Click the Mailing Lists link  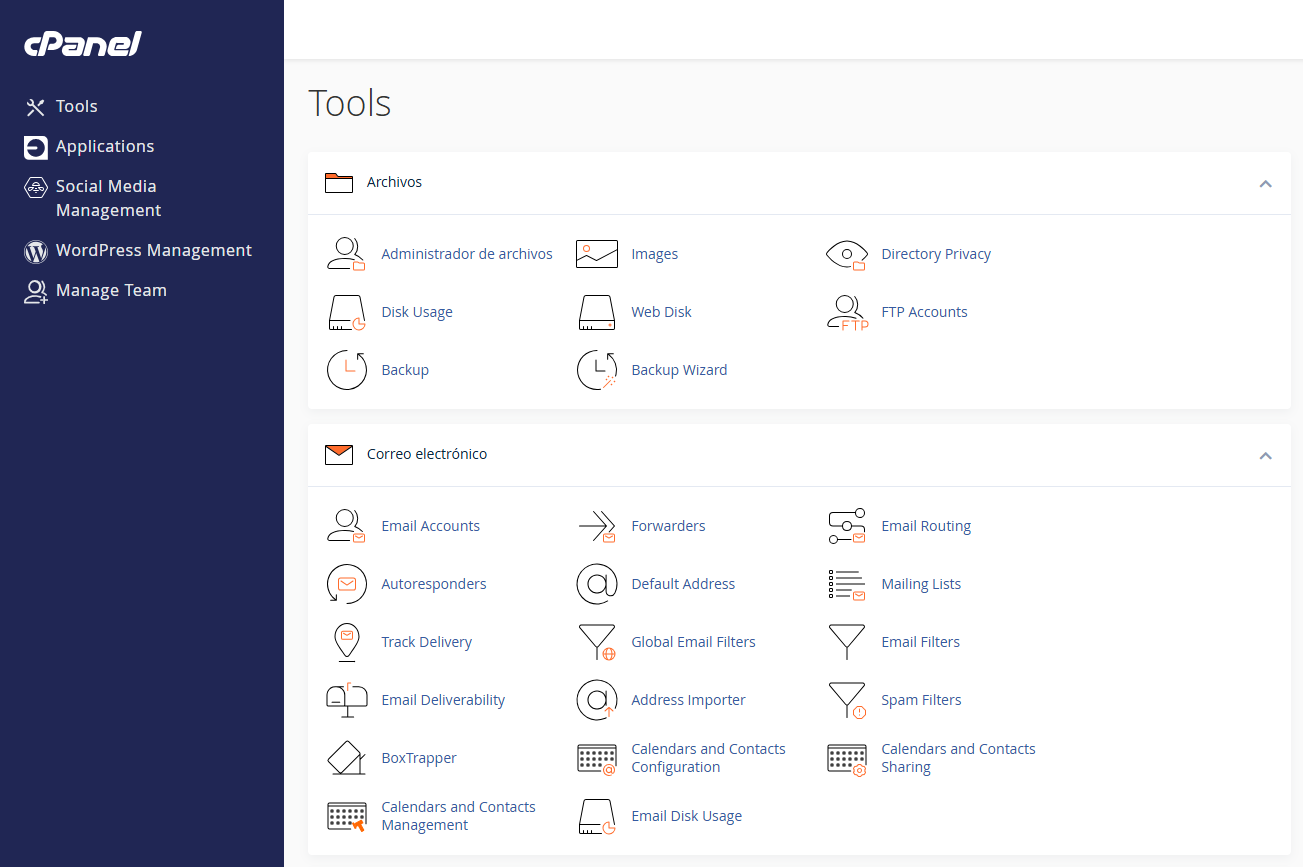(920, 584)
